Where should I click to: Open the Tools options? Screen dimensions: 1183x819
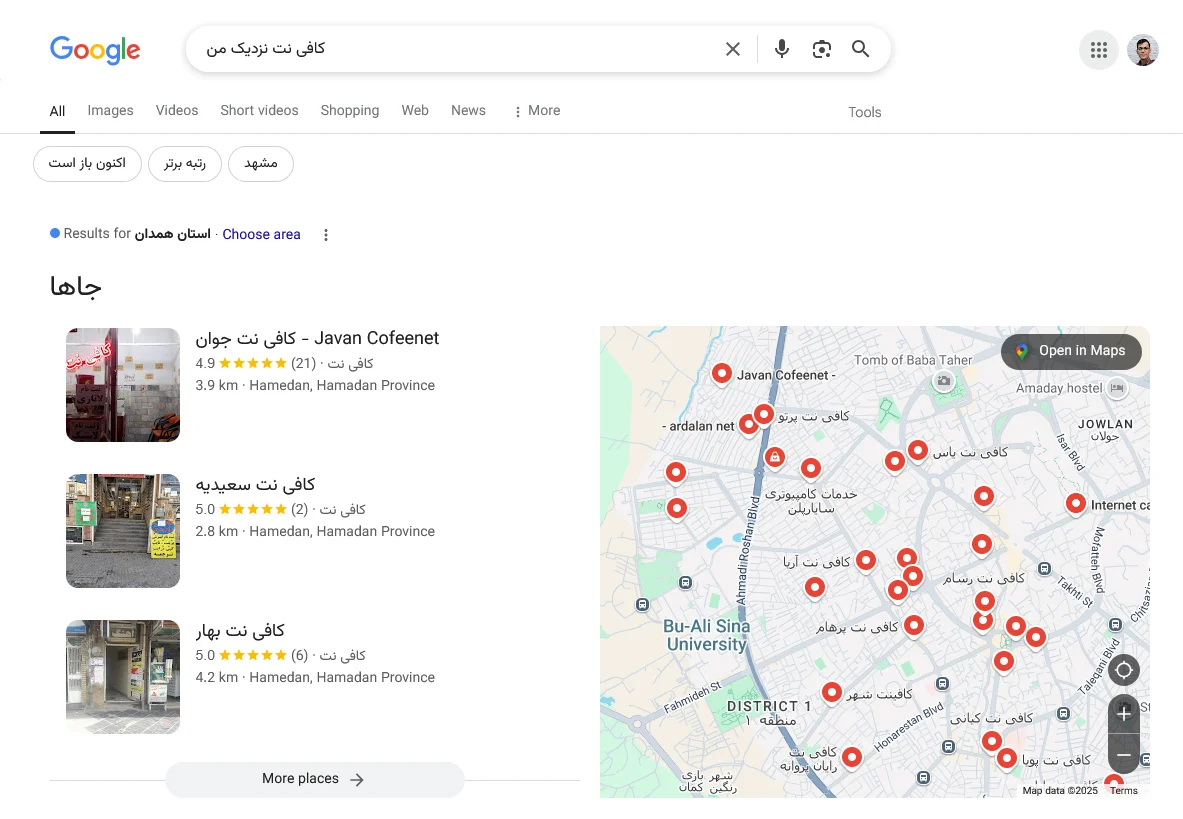[x=865, y=112]
